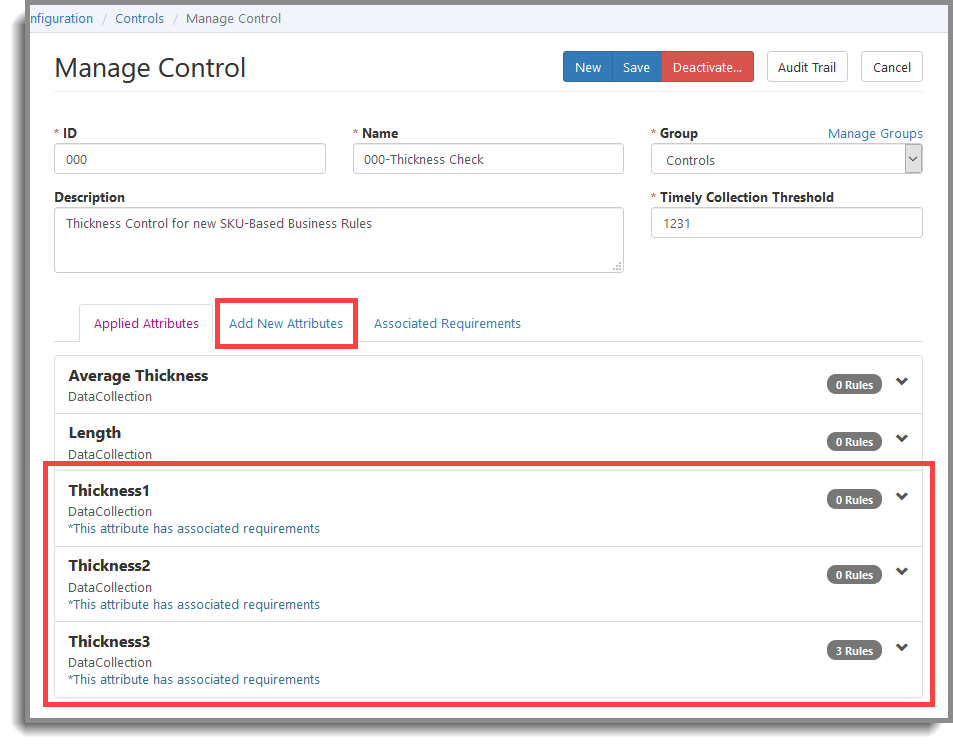Open the Group dropdown
The height and width of the screenshot is (748, 953).
tap(786, 159)
